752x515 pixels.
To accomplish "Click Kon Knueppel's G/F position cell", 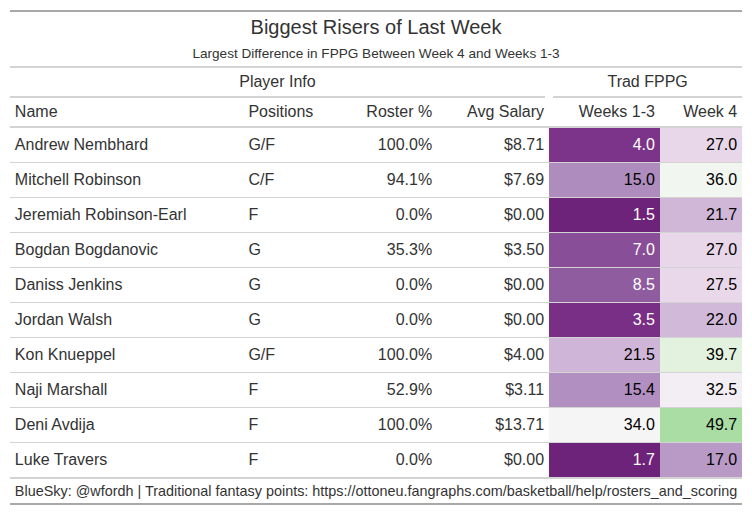I will click(261, 355).
